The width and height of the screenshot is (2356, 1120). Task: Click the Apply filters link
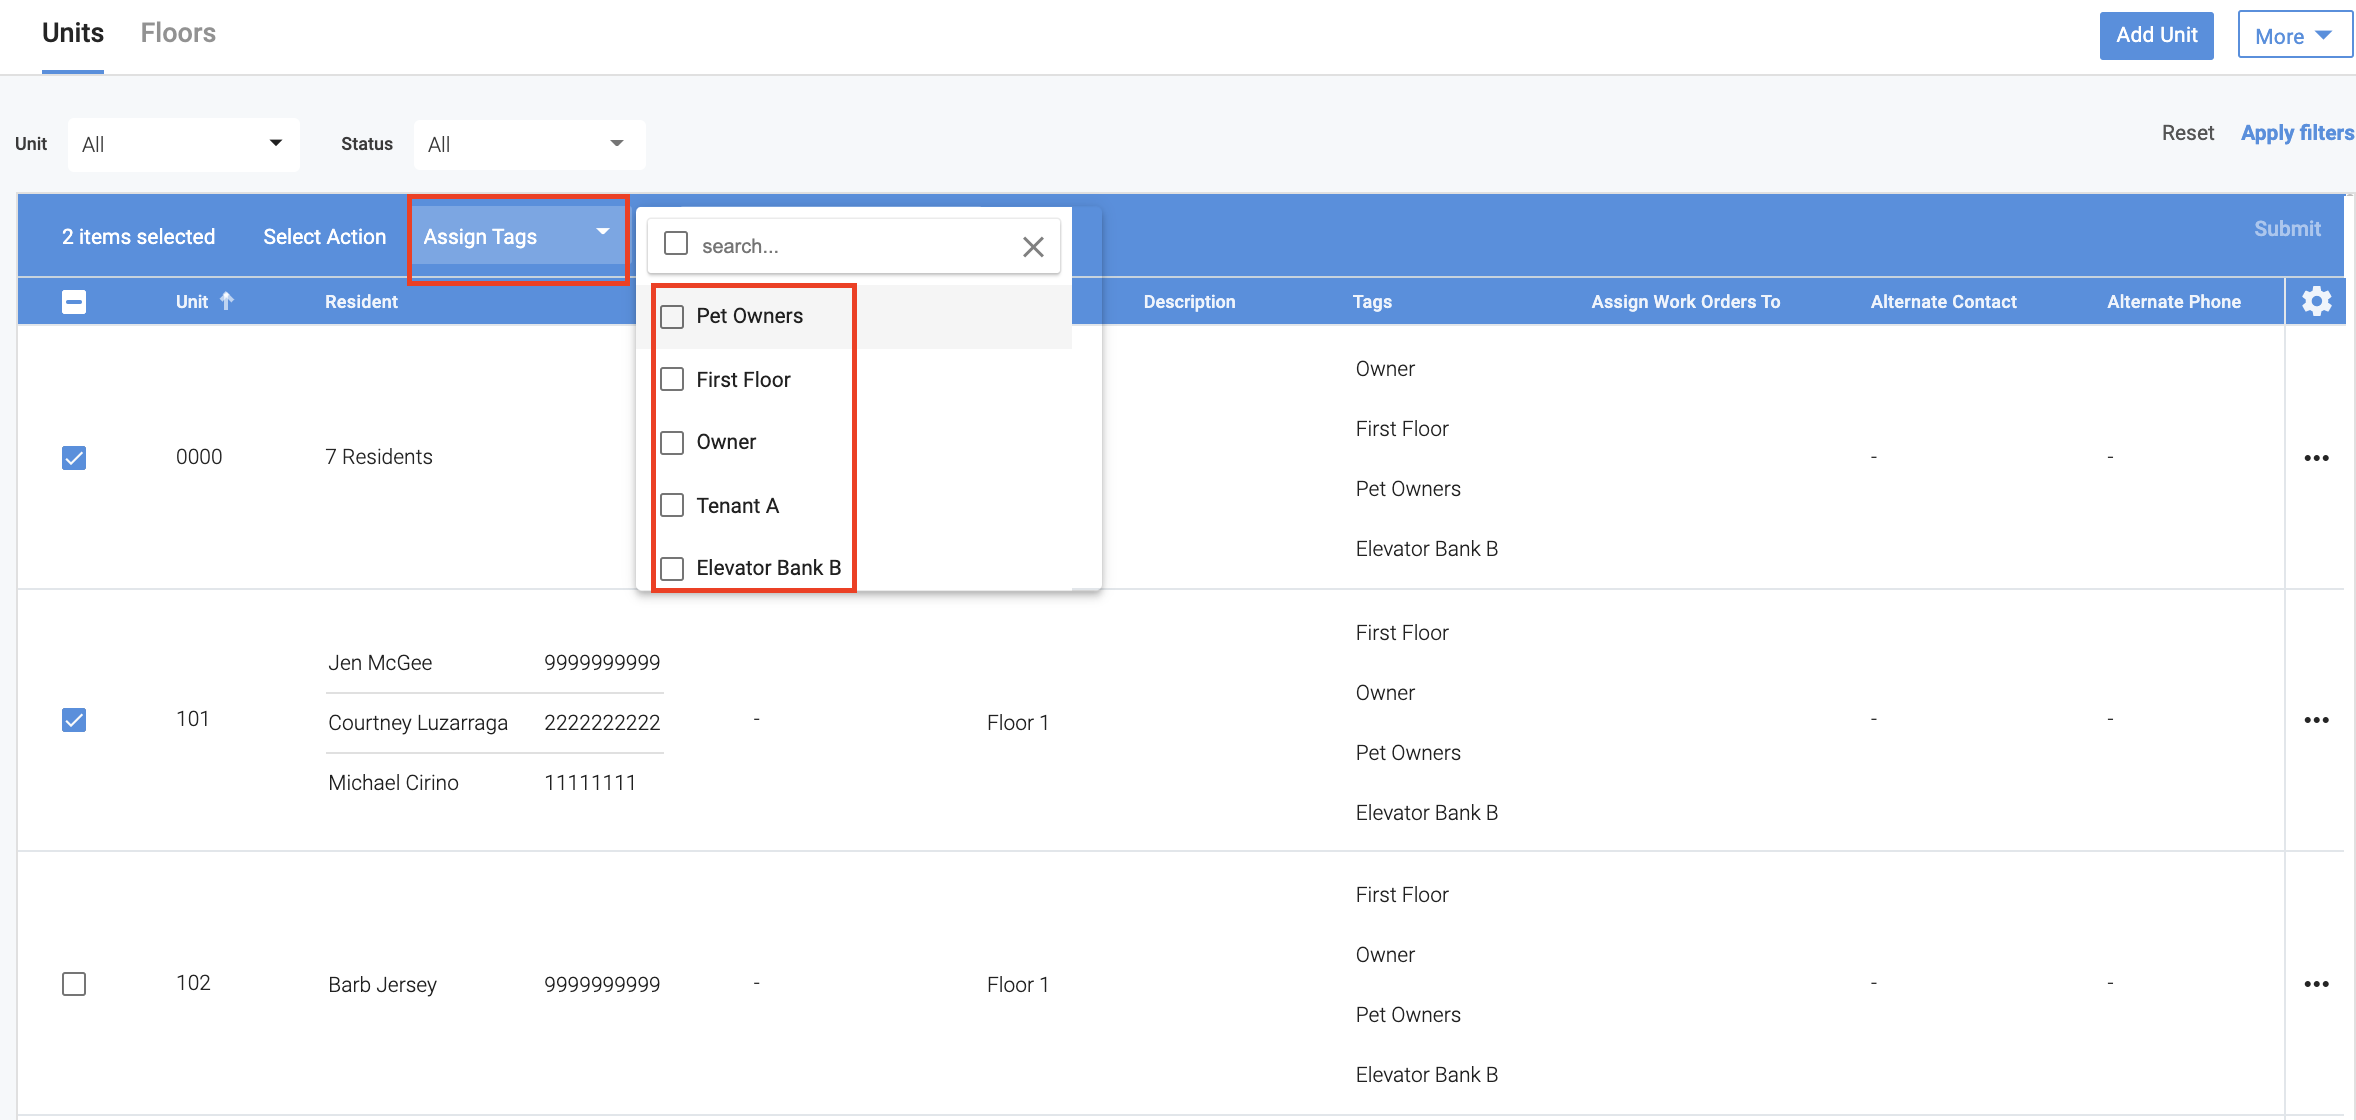(2296, 133)
